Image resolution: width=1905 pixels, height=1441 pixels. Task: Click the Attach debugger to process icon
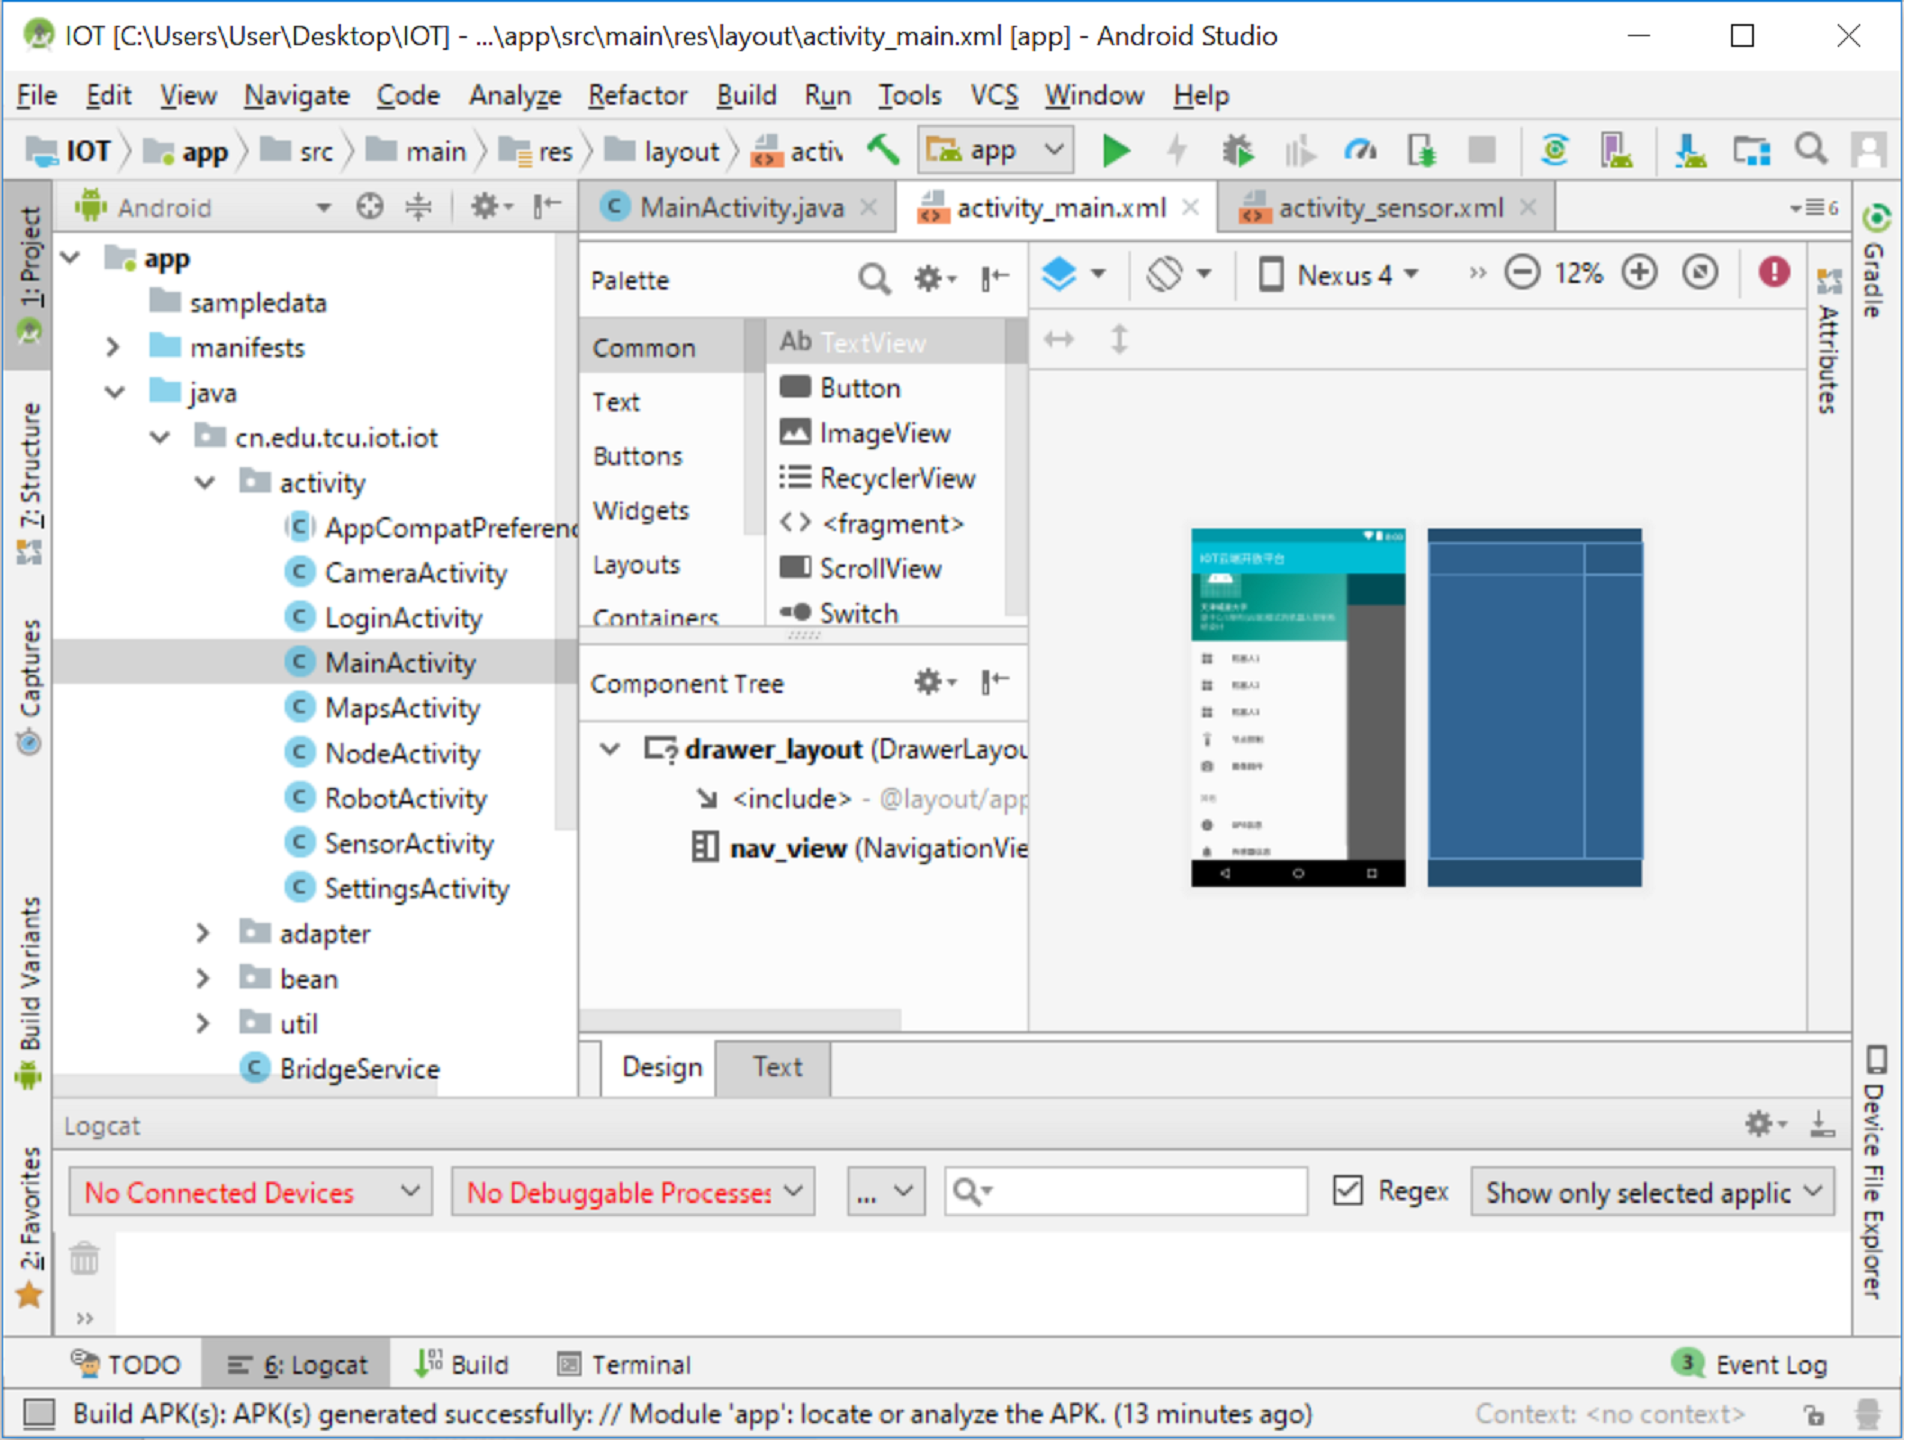pos(1421,151)
